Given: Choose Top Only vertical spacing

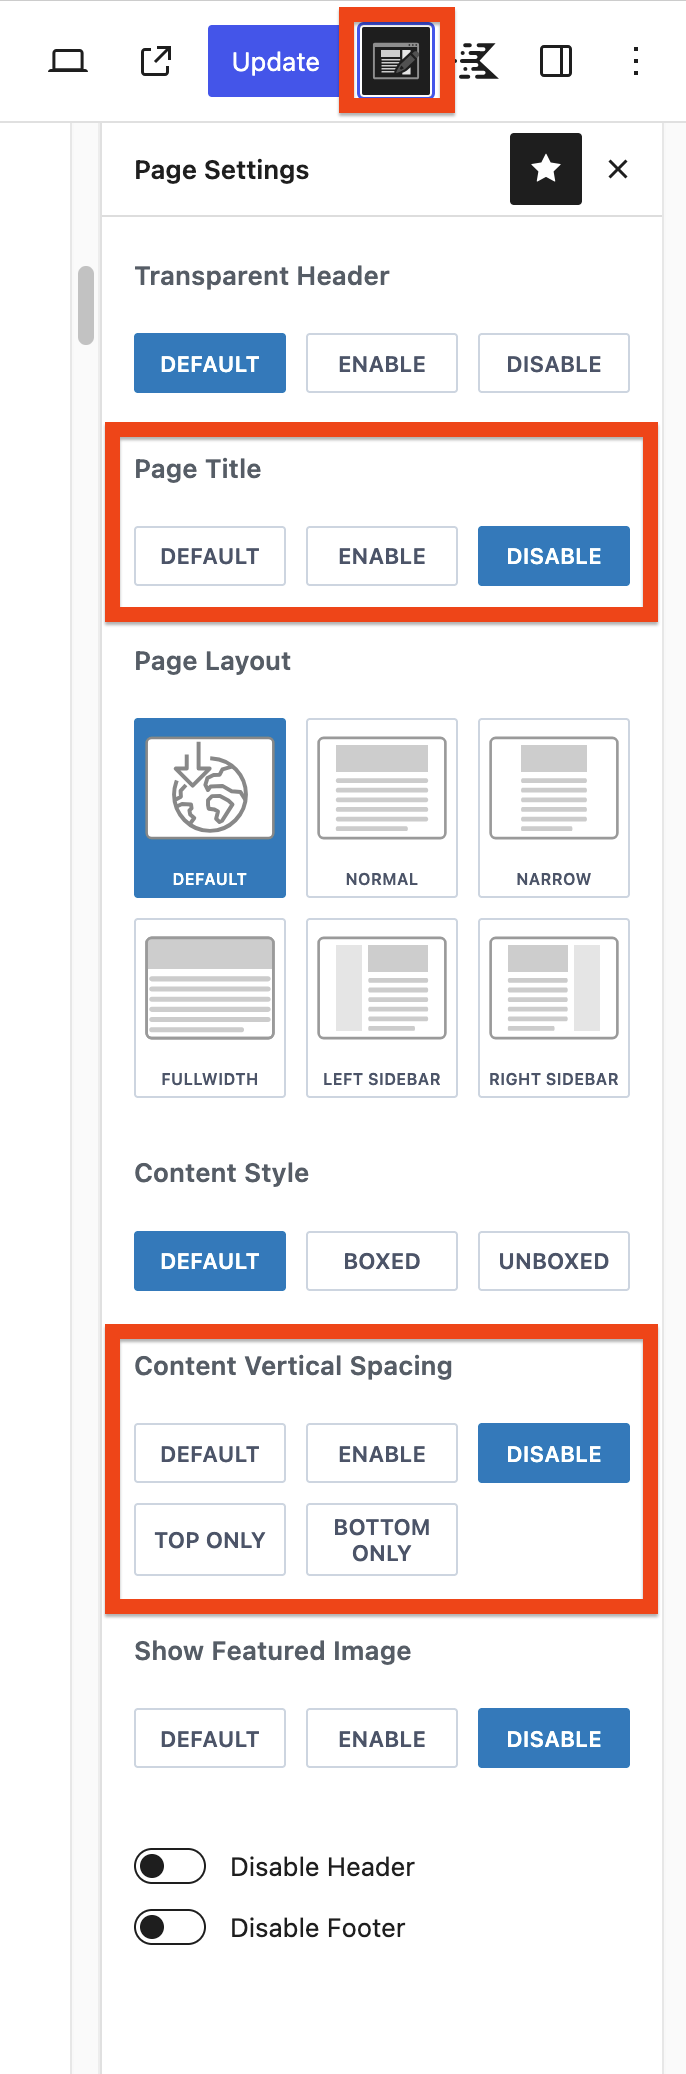Looking at the screenshot, I should click(210, 1540).
